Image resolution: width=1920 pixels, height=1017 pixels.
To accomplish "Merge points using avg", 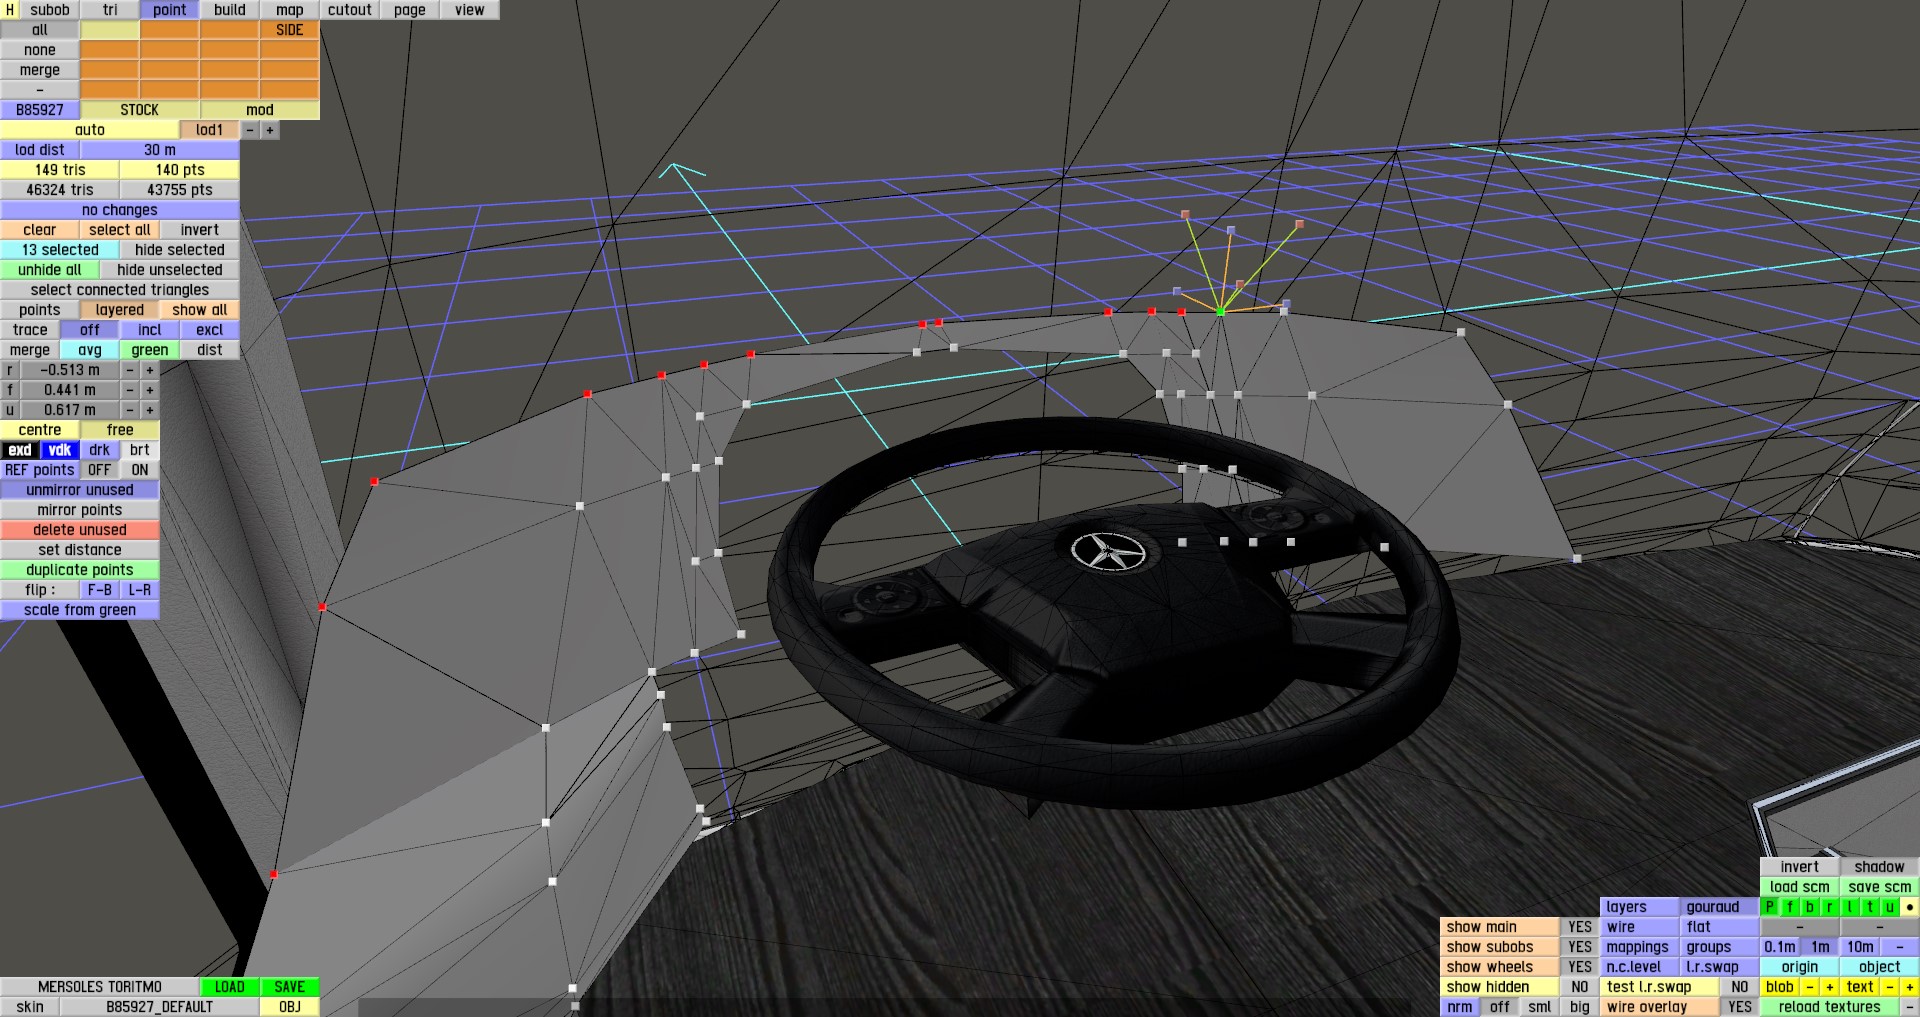I will point(90,350).
